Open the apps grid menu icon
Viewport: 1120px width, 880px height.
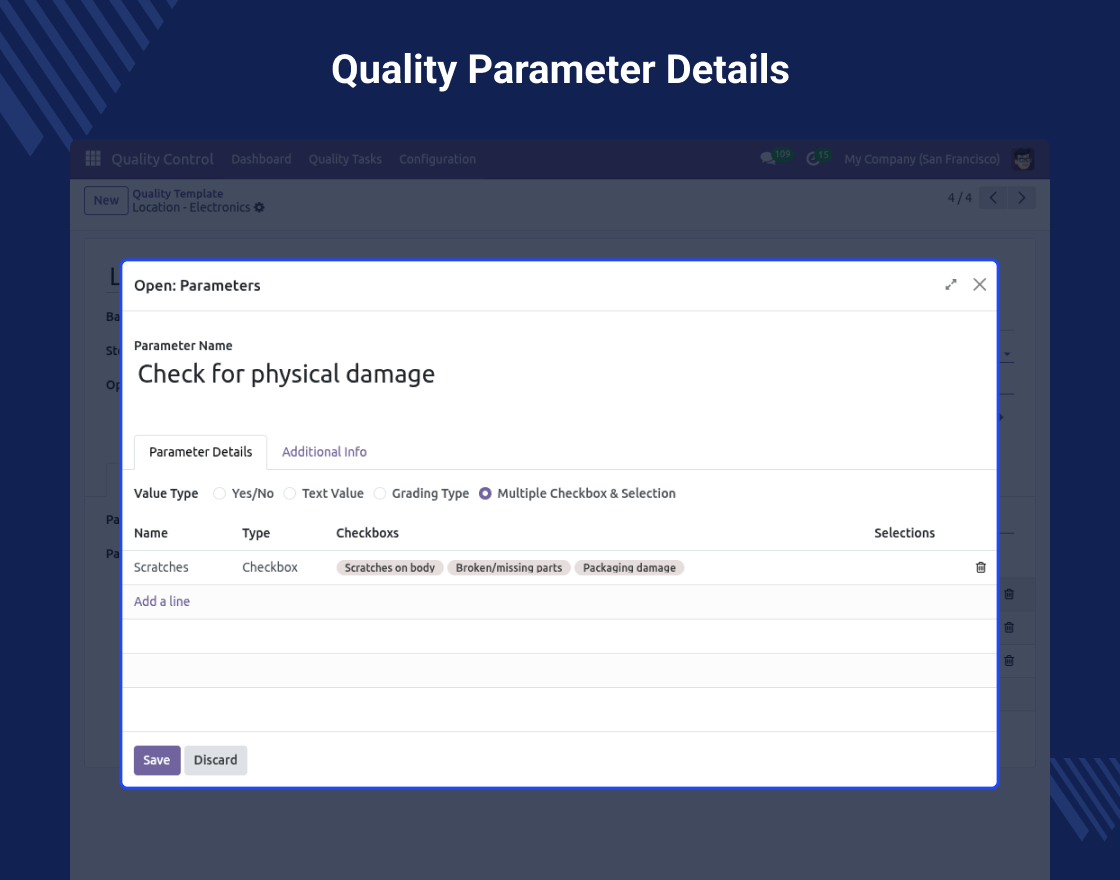coord(93,159)
